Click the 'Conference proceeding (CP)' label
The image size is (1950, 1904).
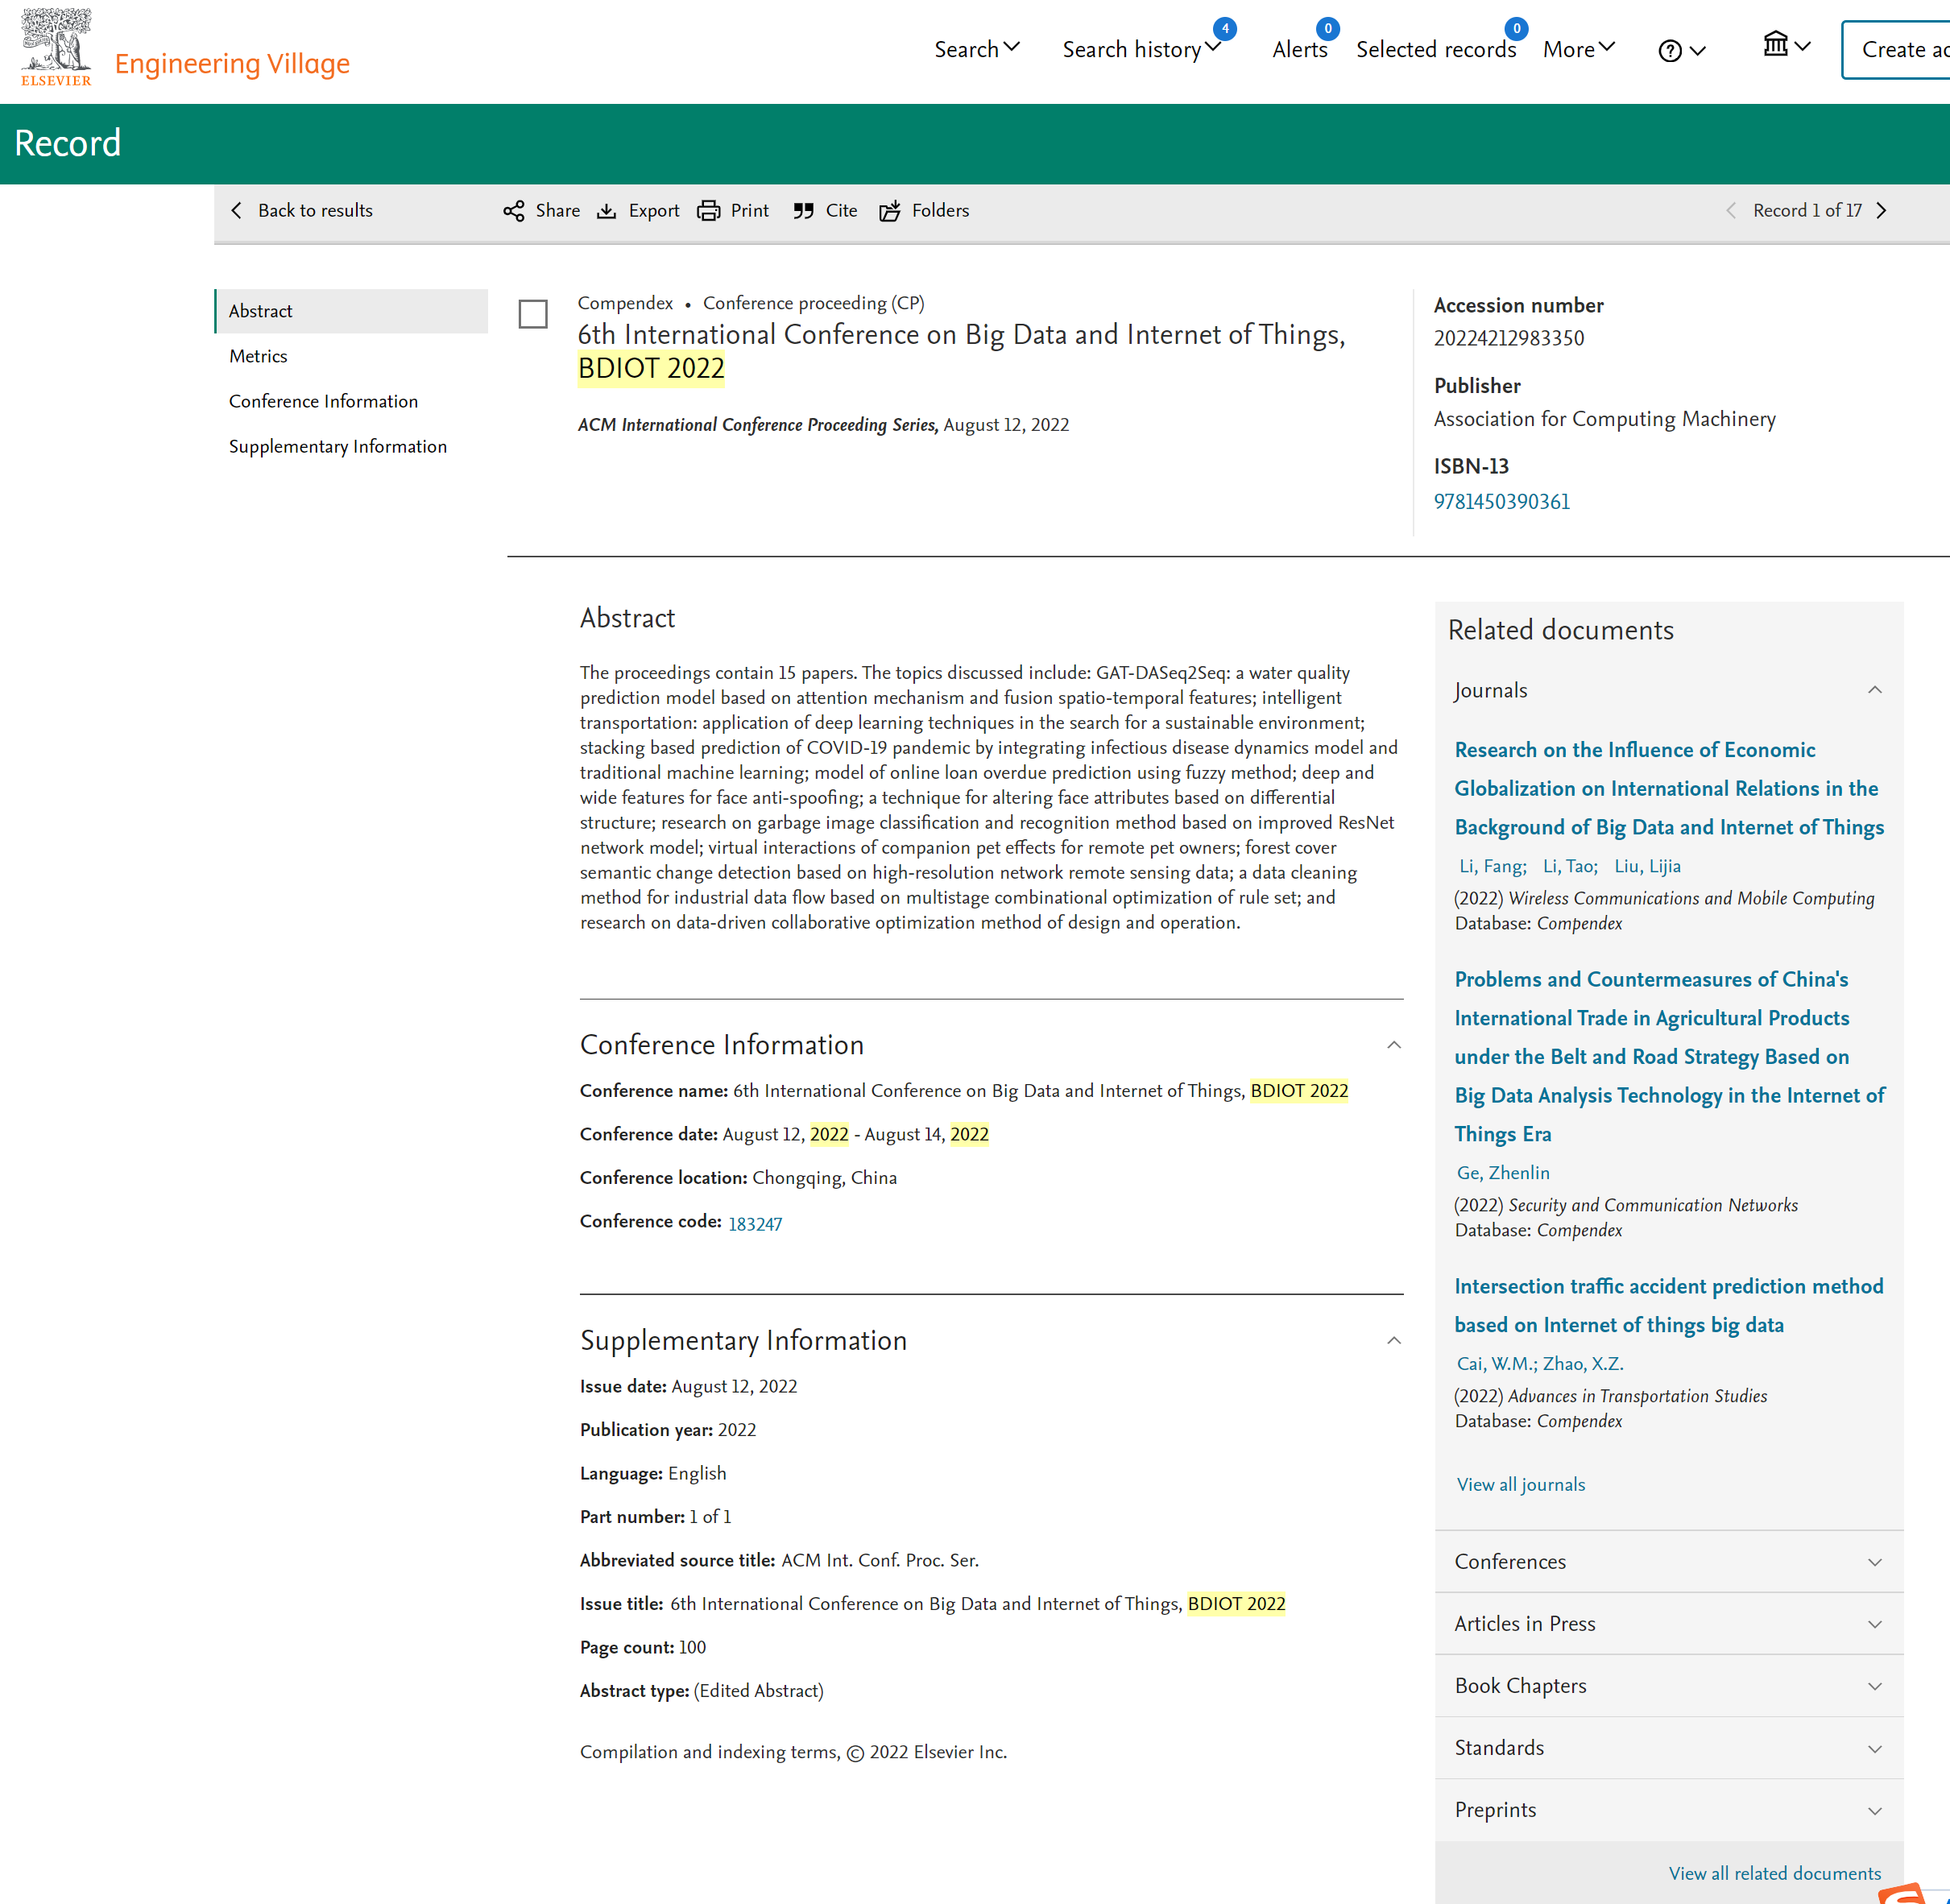(813, 303)
